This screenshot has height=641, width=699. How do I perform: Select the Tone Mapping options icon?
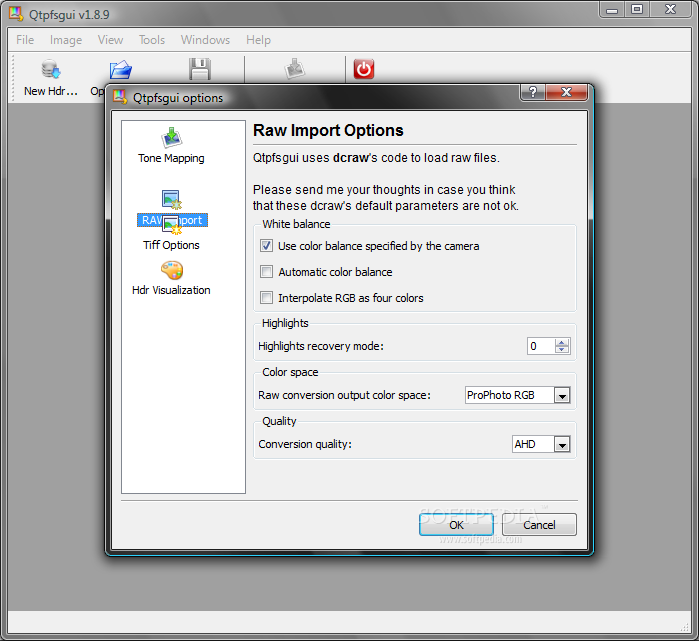tap(172, 138)
